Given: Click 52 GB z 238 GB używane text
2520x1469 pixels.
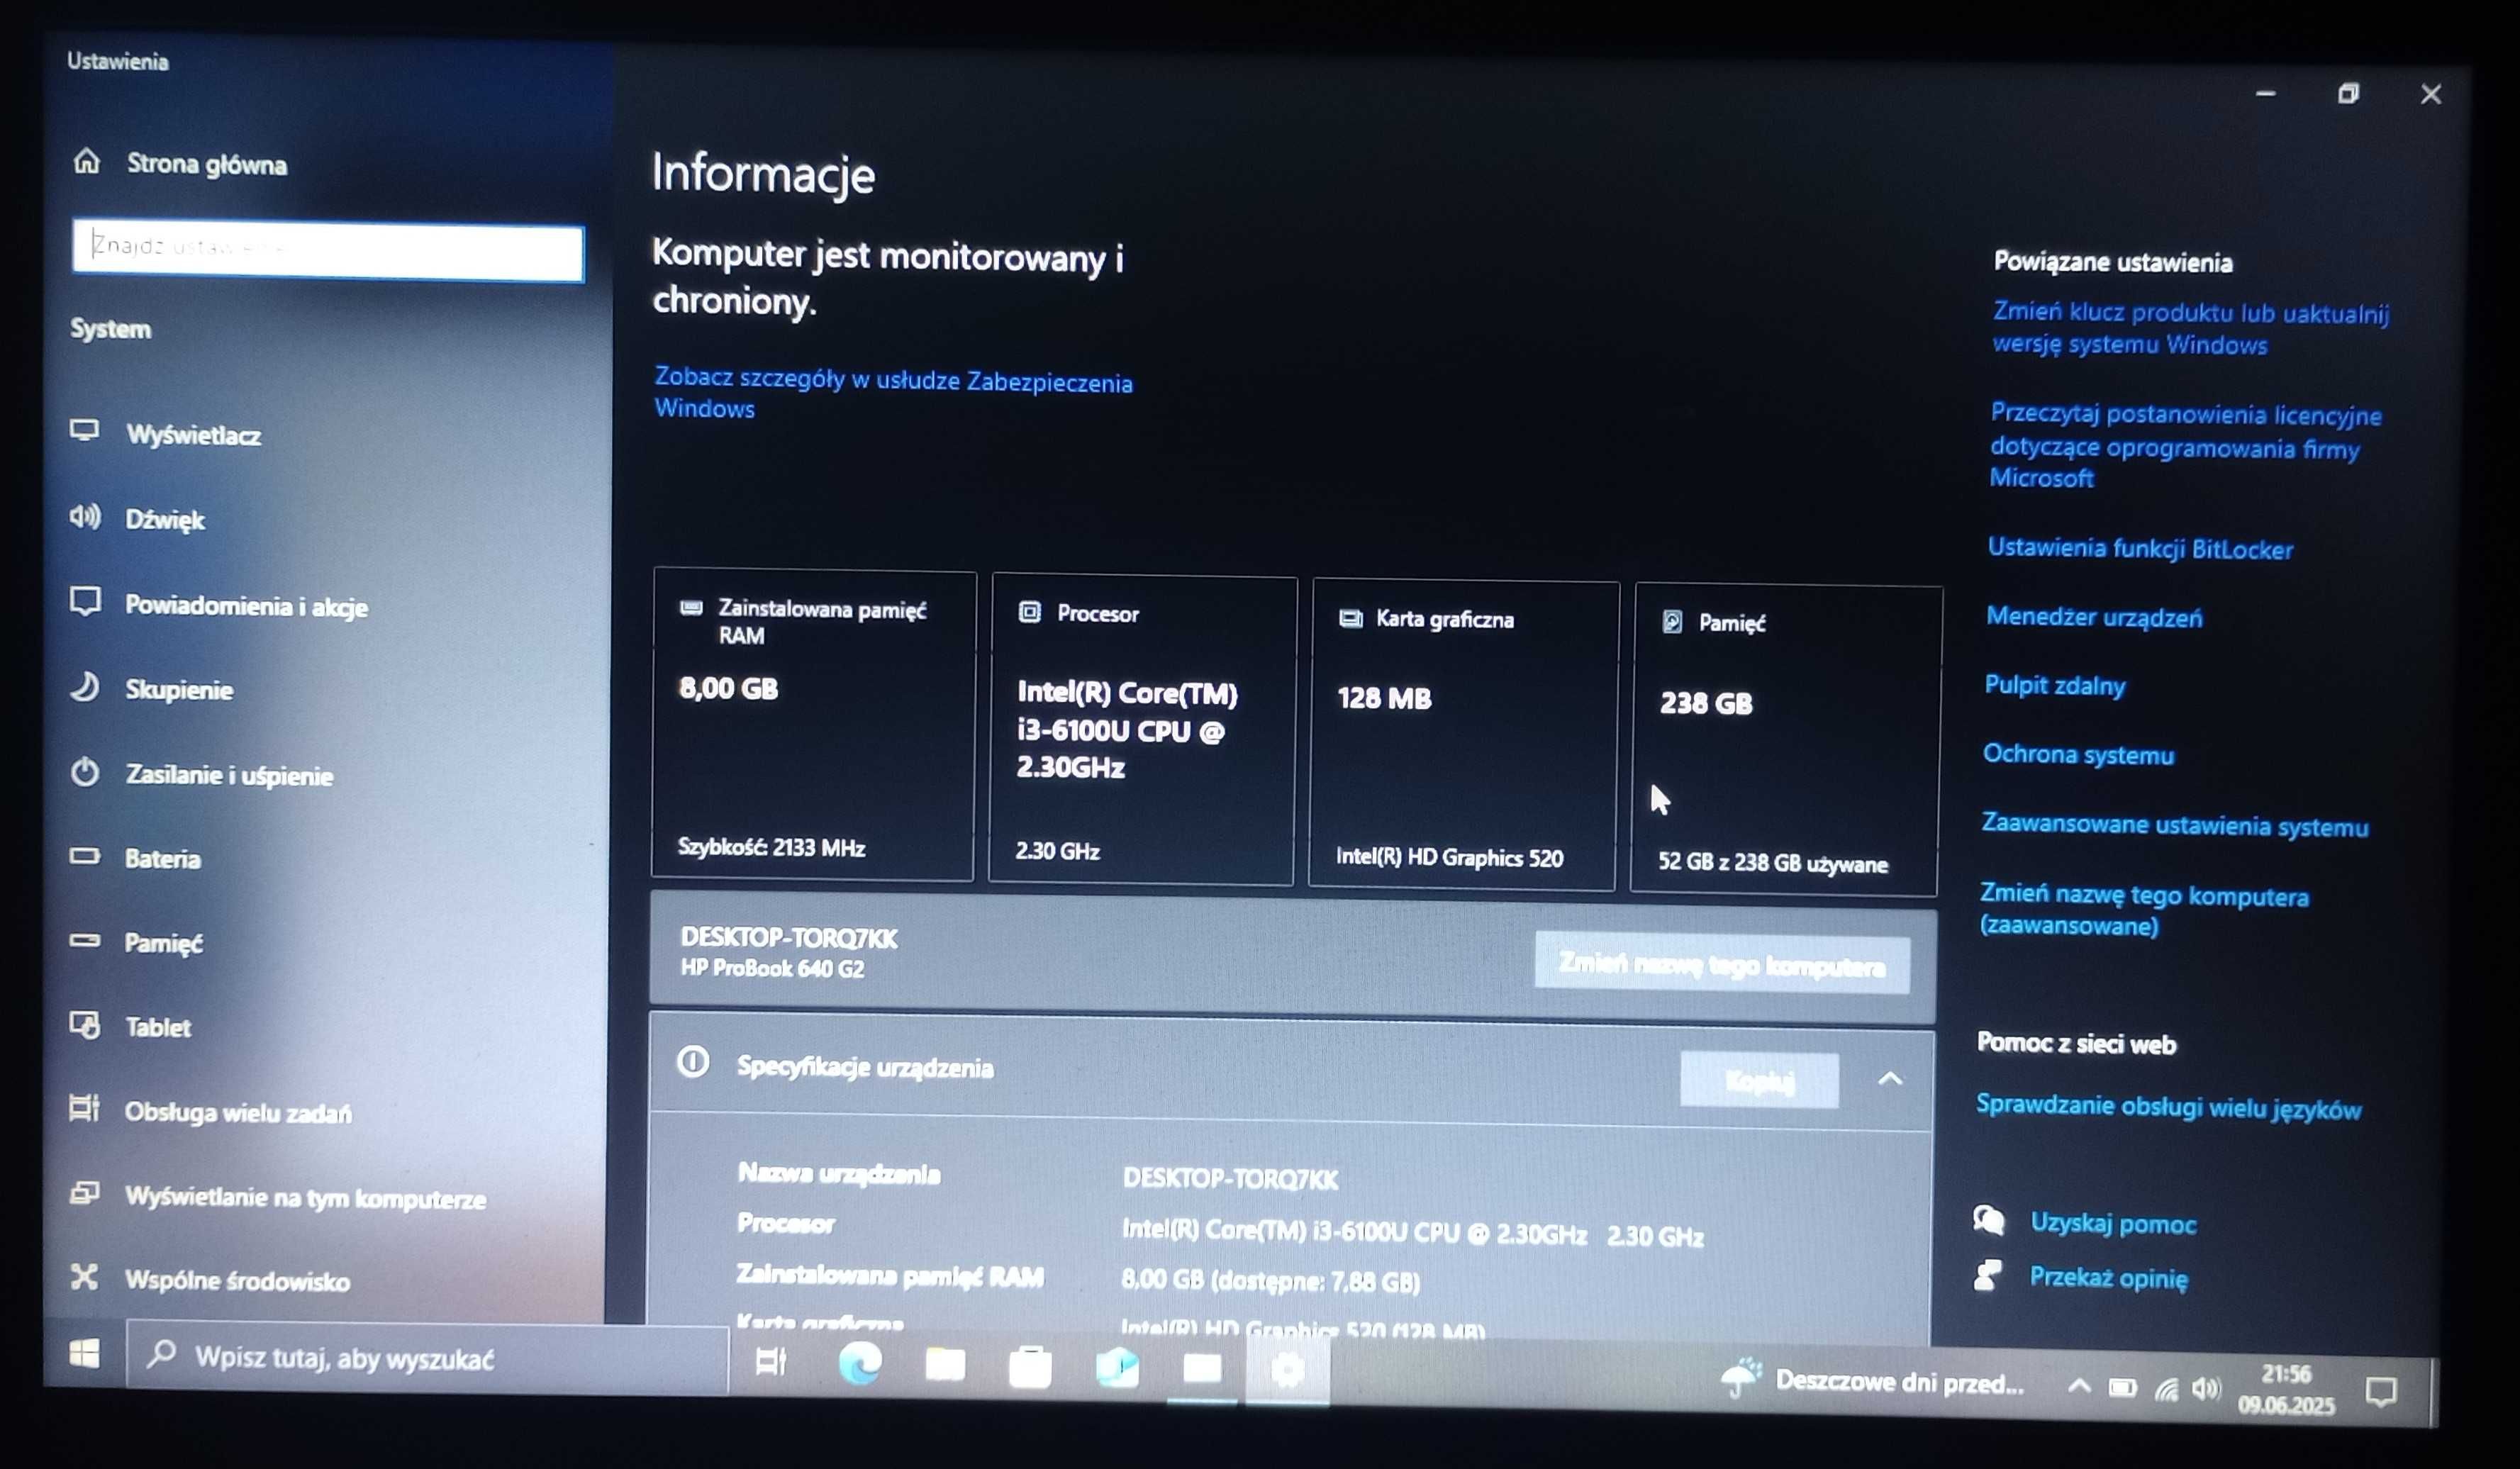Looking at the screenshot, I should pos(1772,863).
